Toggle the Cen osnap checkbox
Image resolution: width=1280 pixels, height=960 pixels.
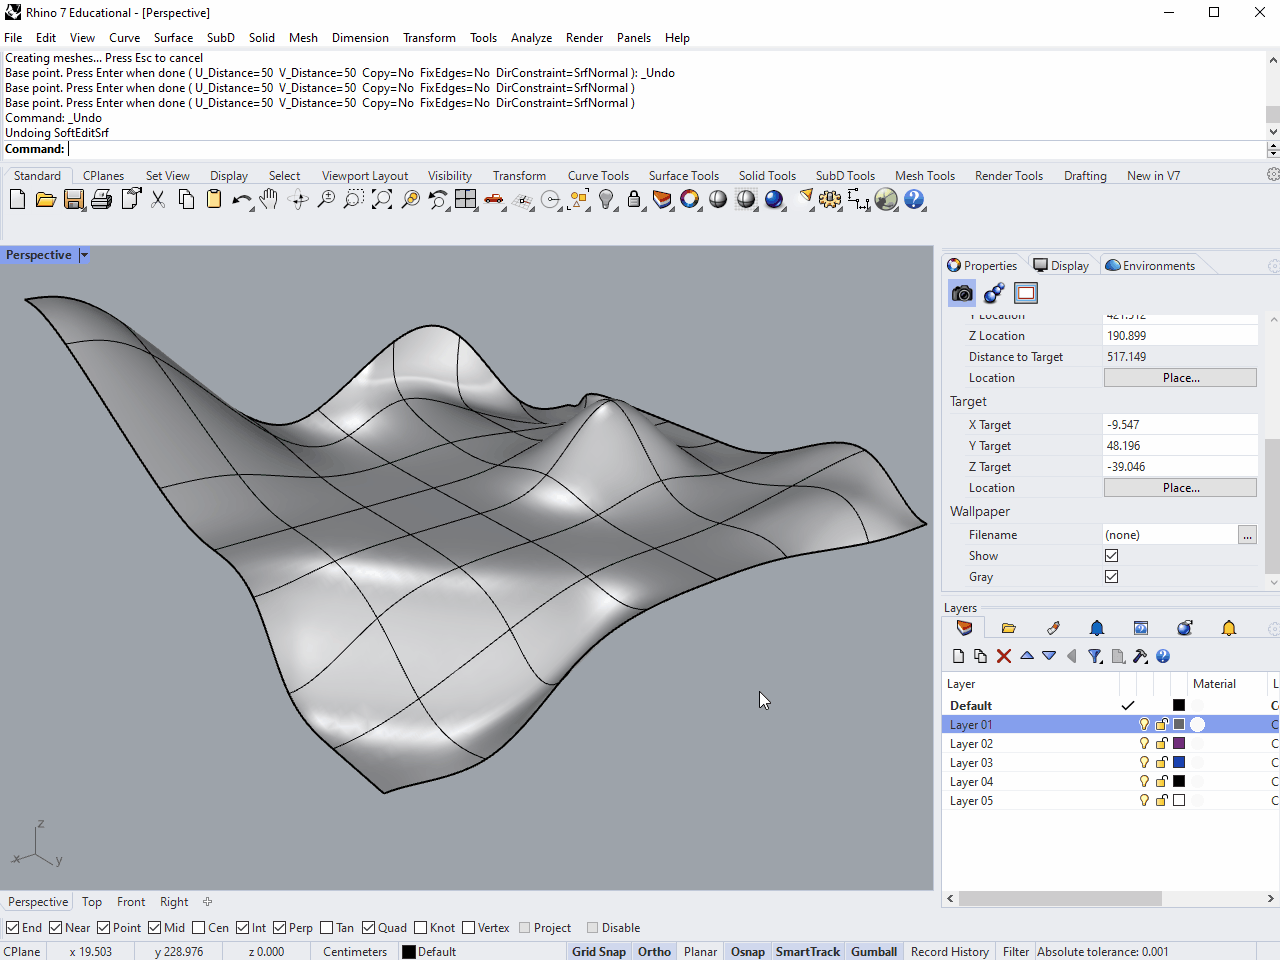tap(199, 928)
